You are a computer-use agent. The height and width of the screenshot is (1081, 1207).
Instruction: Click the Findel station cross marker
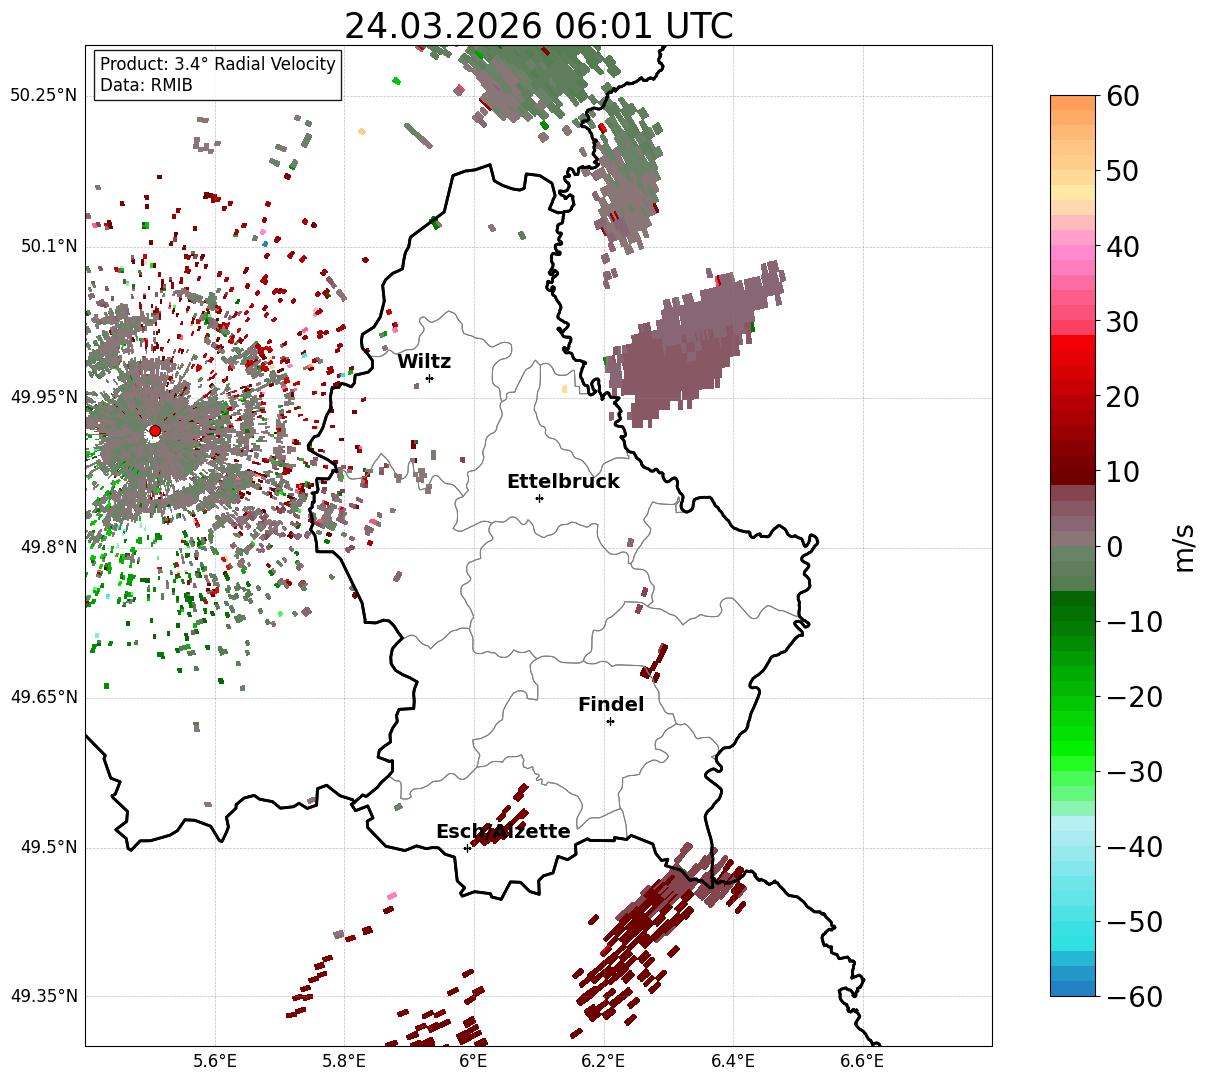610,721
